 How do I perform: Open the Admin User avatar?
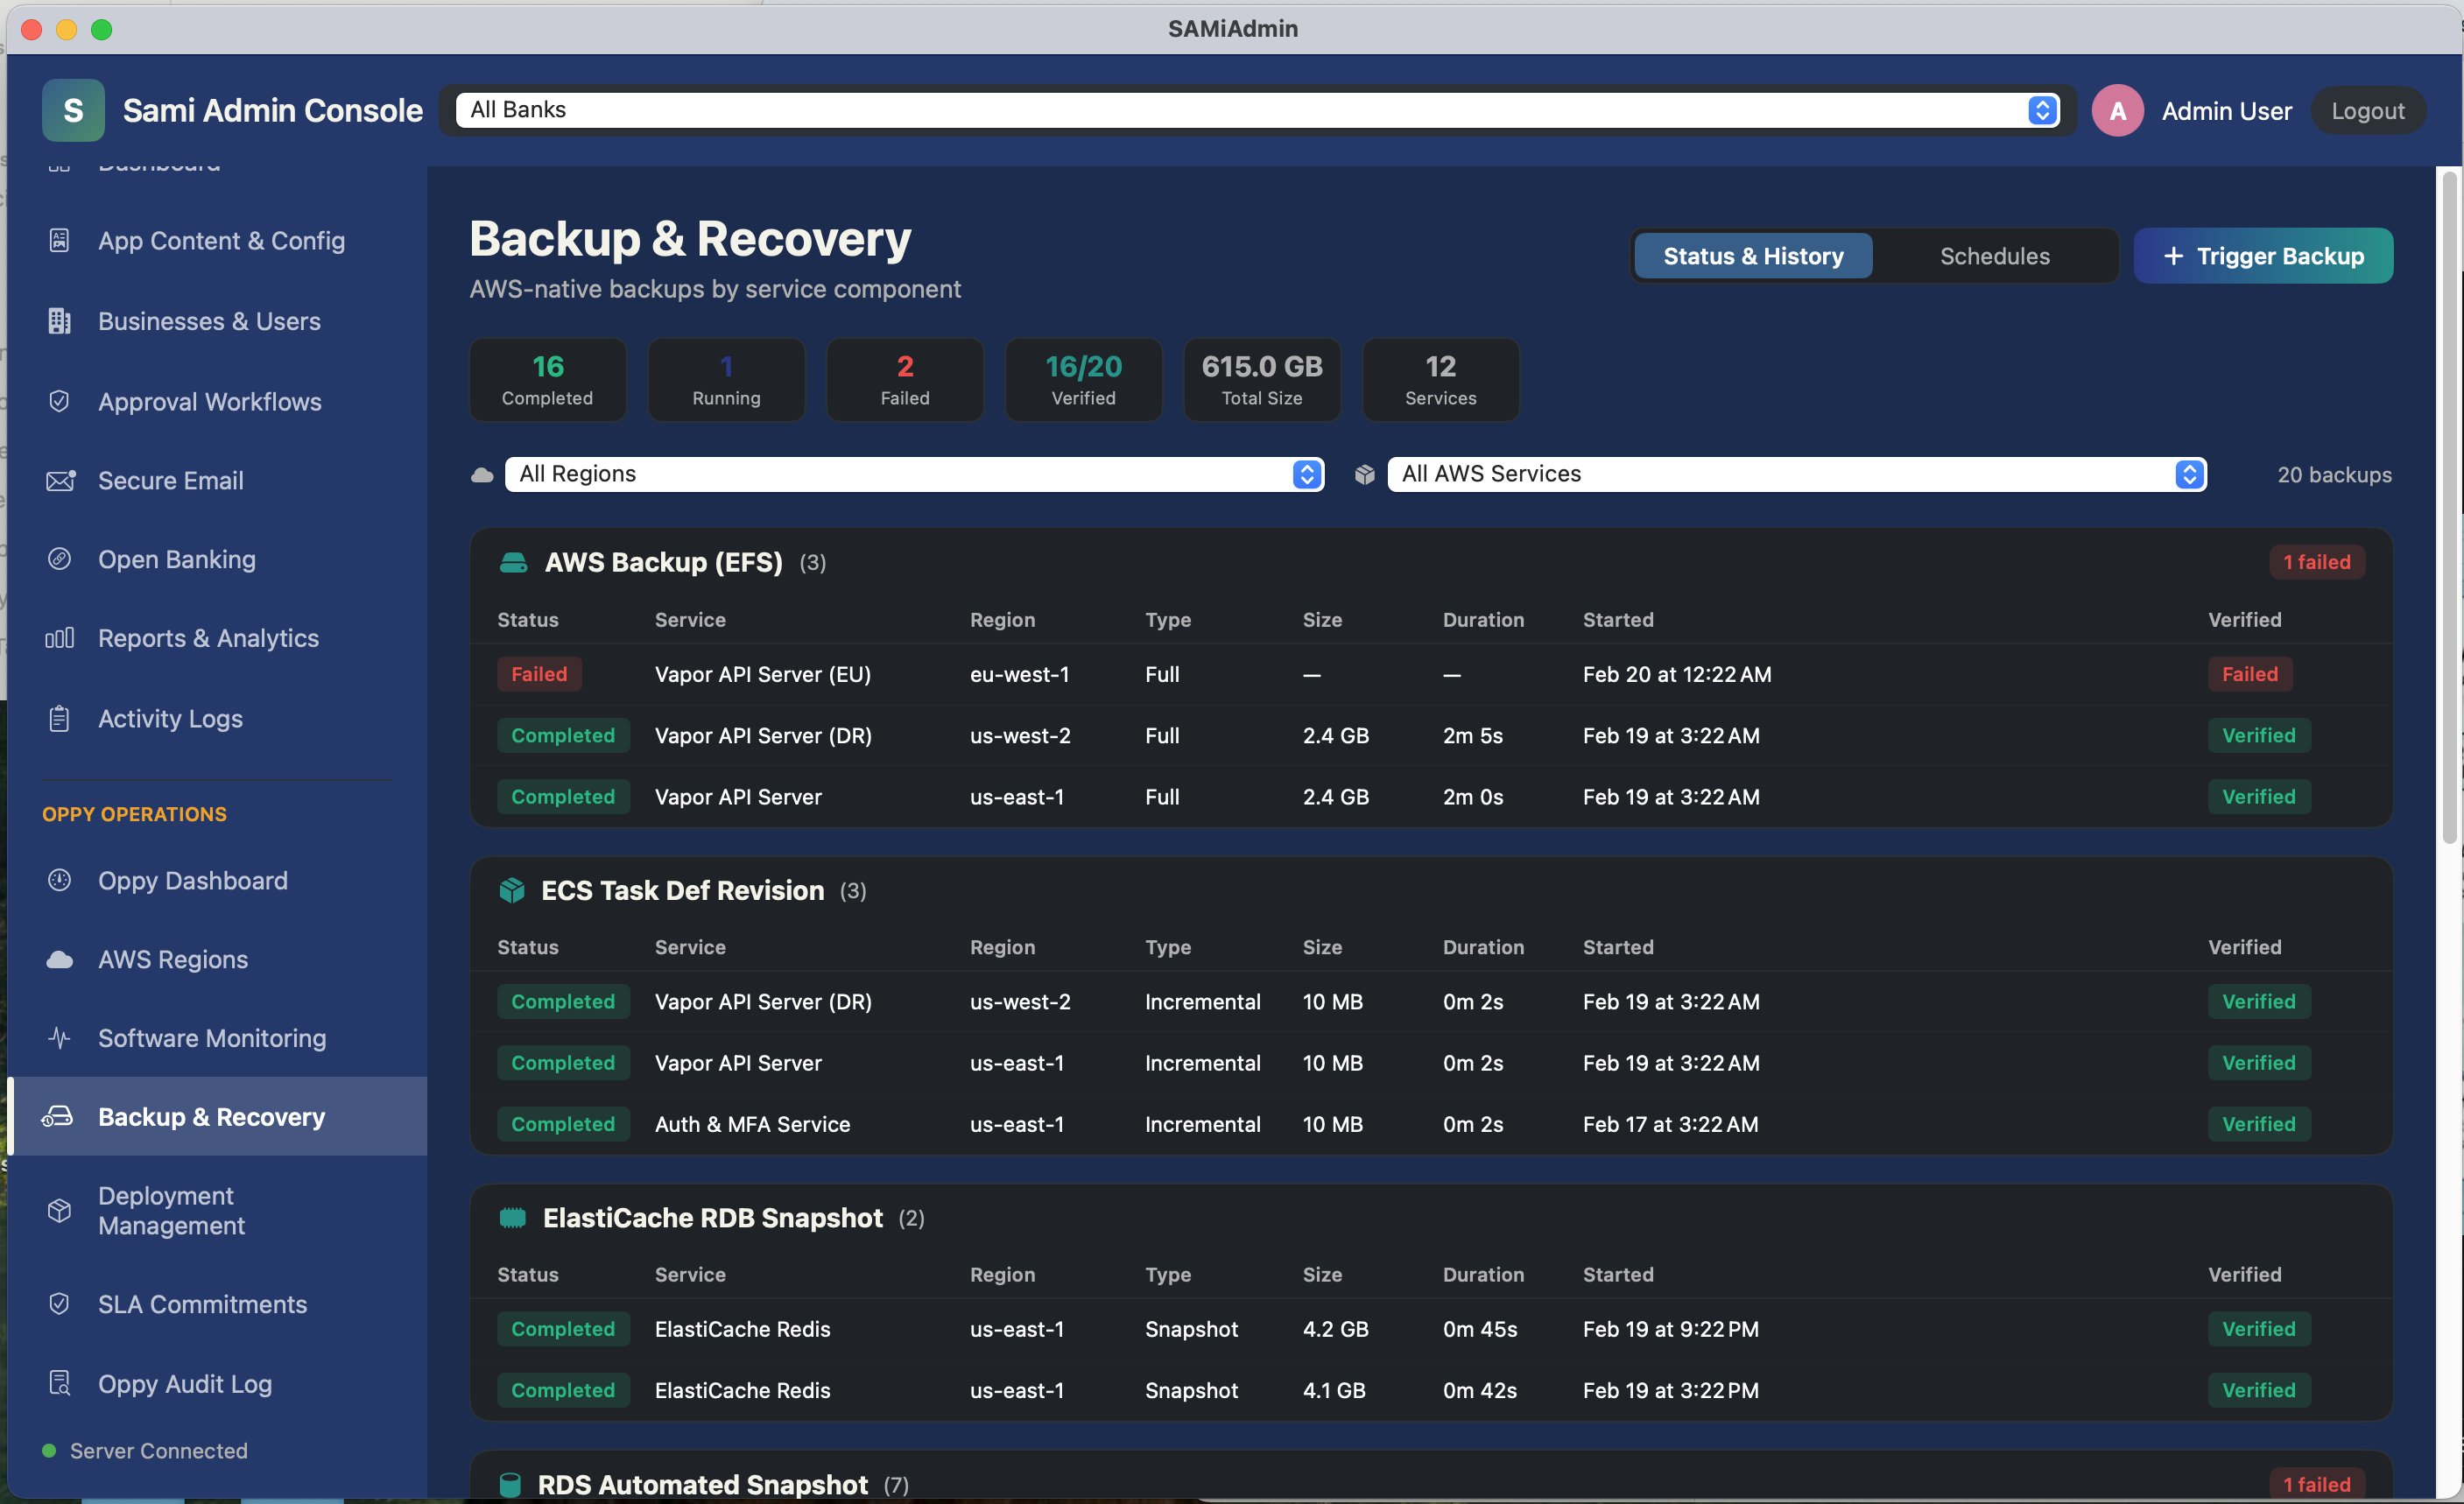(2118, 110)
